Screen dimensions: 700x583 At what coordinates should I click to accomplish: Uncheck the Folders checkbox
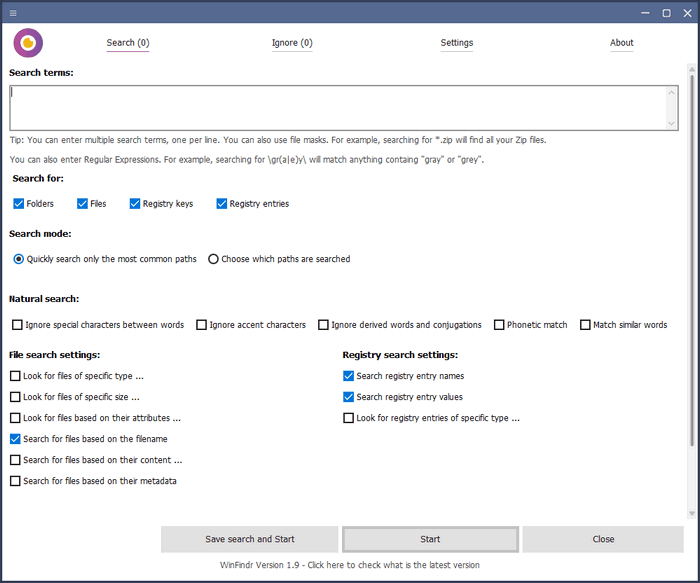click(x=19, y=204)
